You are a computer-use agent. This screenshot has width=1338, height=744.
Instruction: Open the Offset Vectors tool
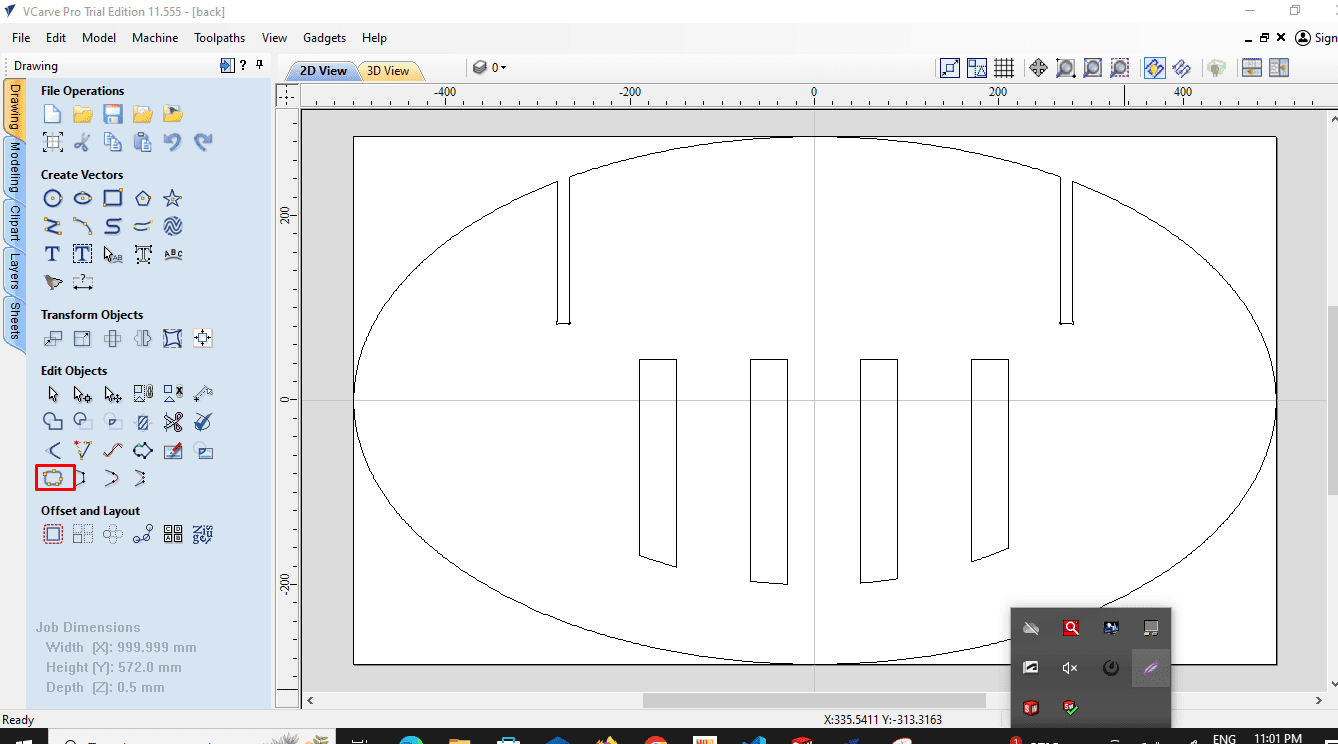point(53,534)
